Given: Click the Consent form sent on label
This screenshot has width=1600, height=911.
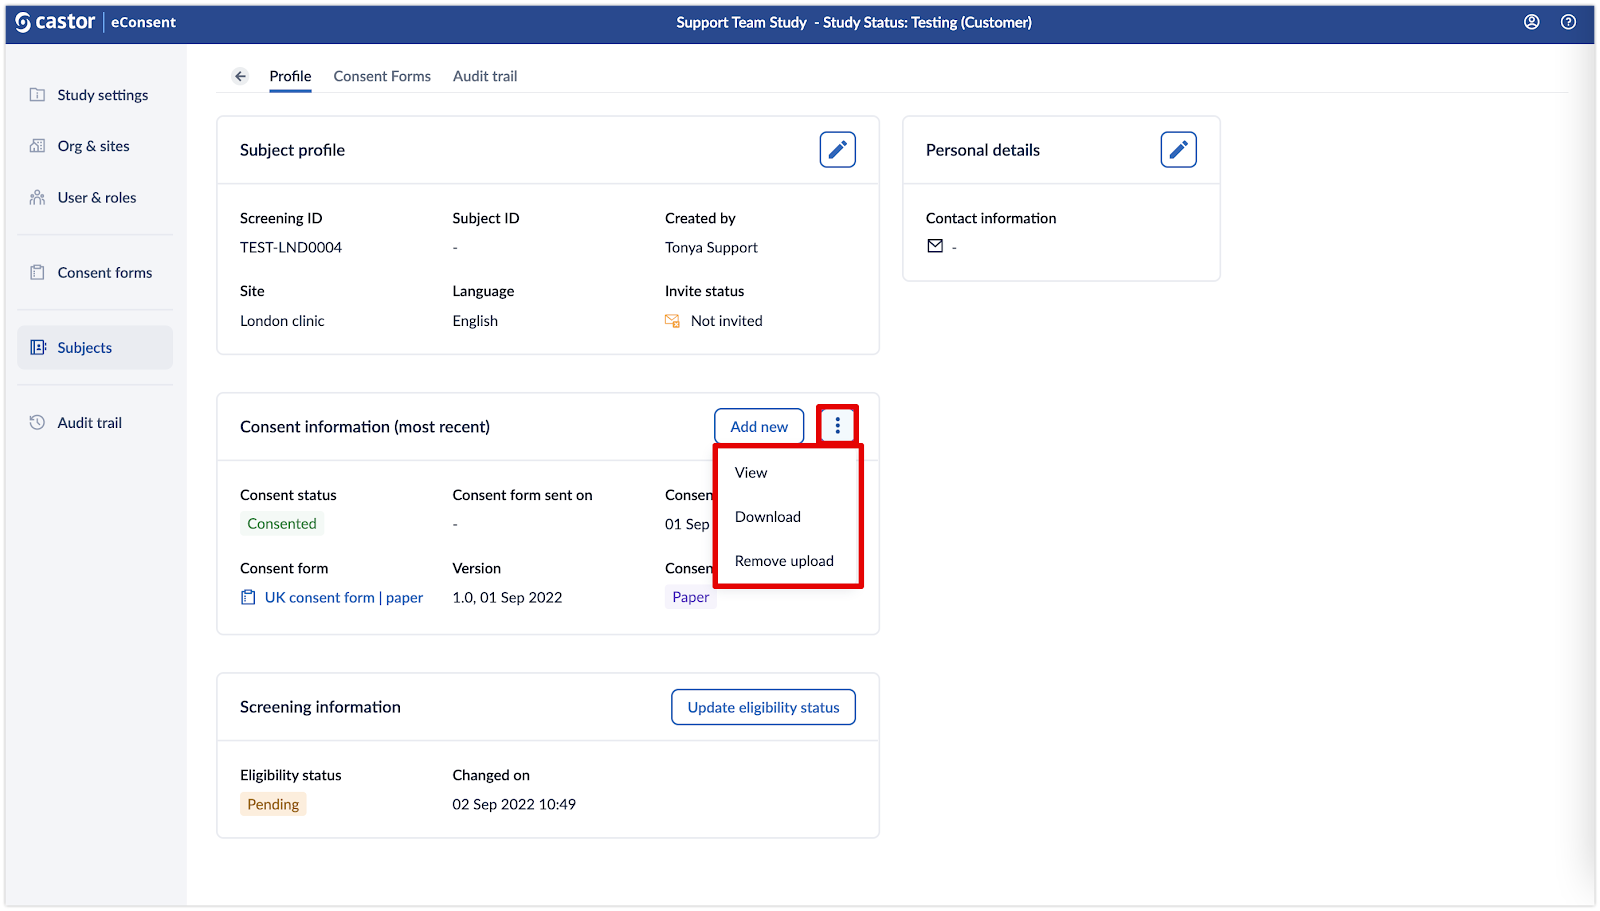Looking at the screenshot, I should (x=522, y=495).
